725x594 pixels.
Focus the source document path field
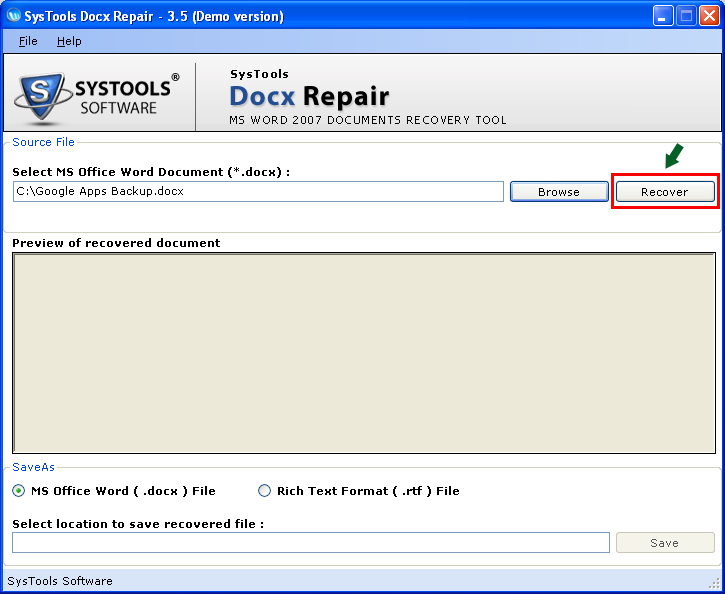pyautogui.click(x=258, y=191)
